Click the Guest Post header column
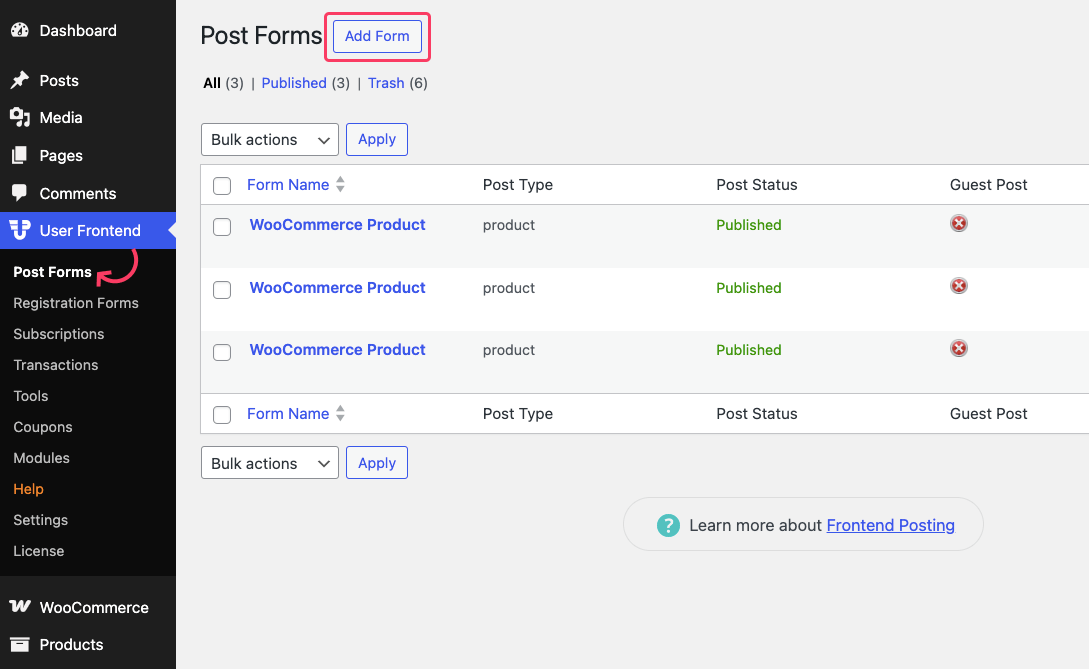The width and height of the screenshot is (1089, 669). [988, 185]
